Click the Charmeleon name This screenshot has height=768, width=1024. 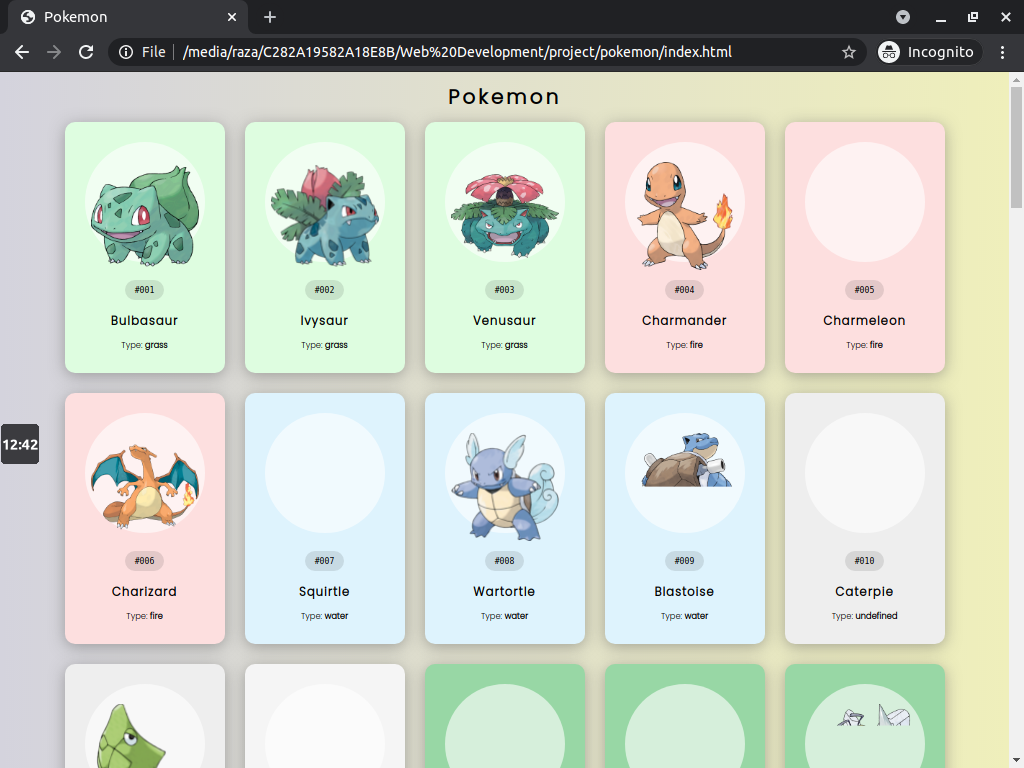click(x=865, y=321)
